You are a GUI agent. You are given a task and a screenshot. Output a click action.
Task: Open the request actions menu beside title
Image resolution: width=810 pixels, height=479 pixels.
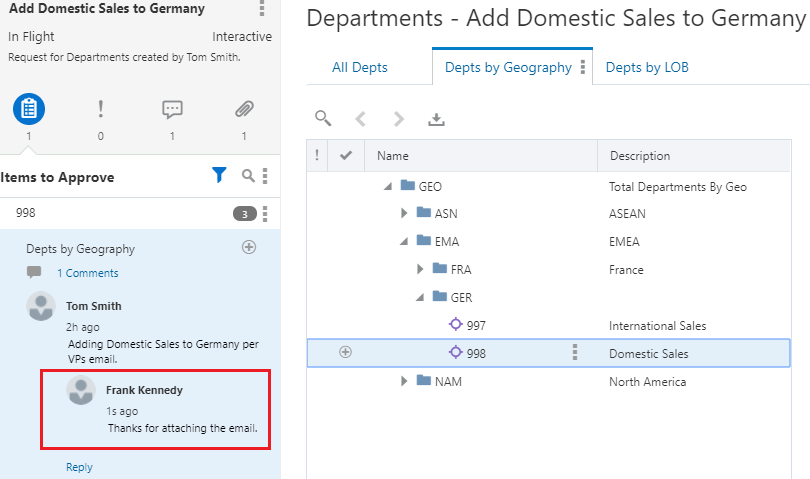tap(262, 9)
